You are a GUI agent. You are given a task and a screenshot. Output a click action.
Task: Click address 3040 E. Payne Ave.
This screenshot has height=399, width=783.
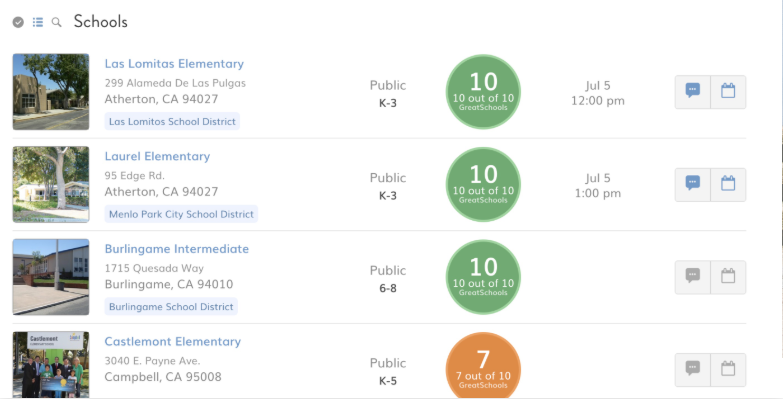[152, 361]
